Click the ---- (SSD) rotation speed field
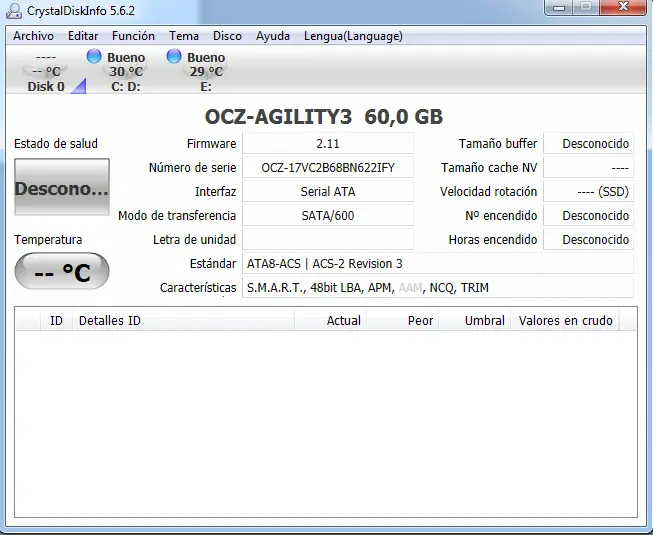This screenshot has width=653, height=535. tap(588, 192)
